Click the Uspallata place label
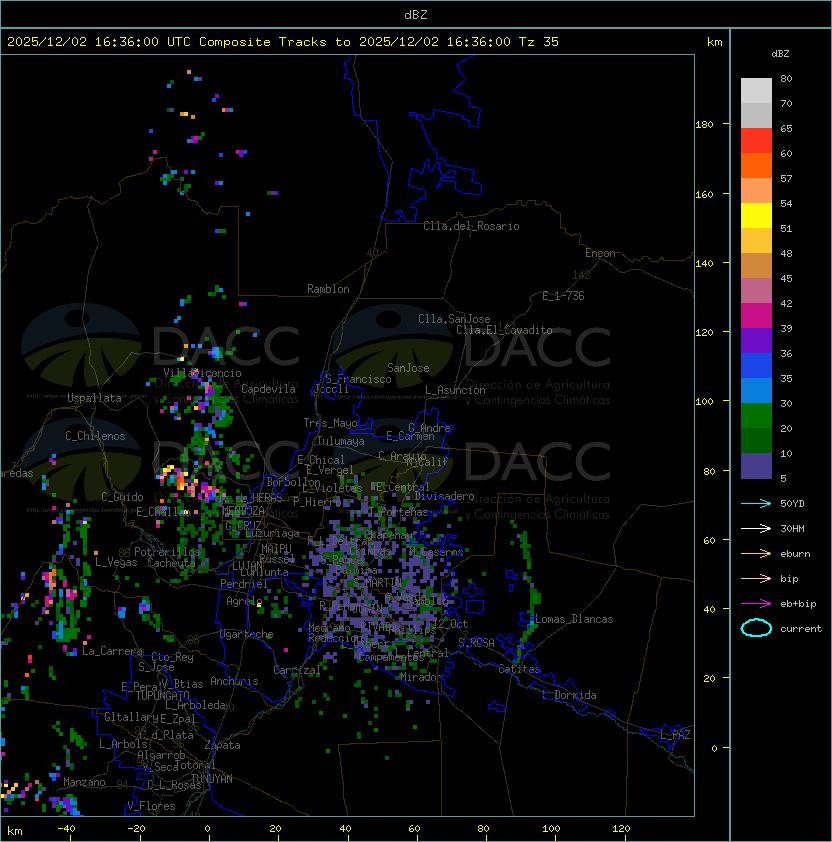 (x=94, y=398)
